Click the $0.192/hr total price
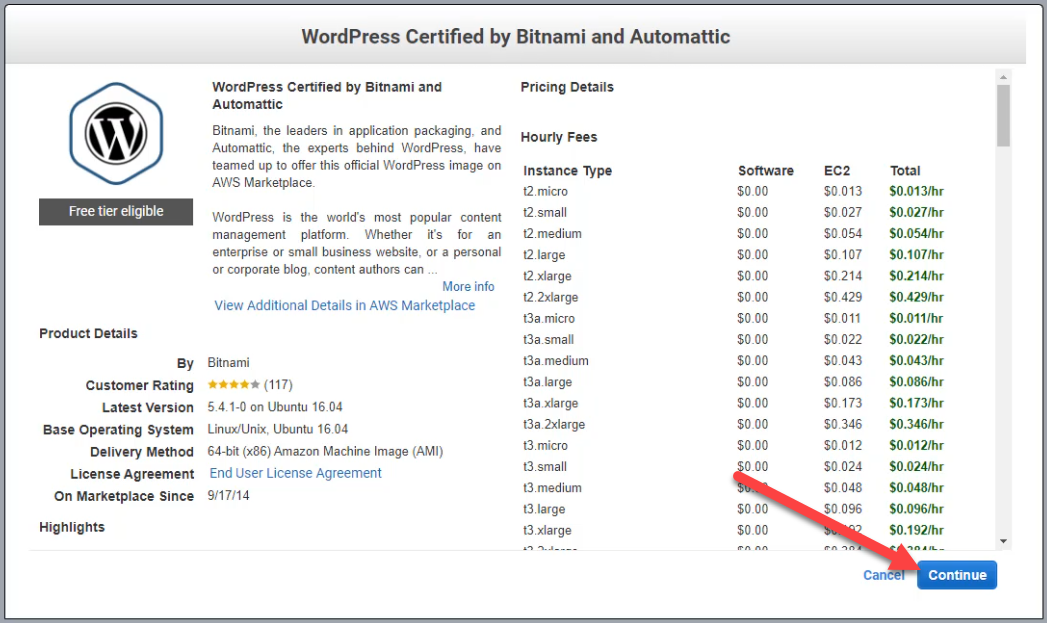Screen dimensions: 1047x623 (916, 530)
